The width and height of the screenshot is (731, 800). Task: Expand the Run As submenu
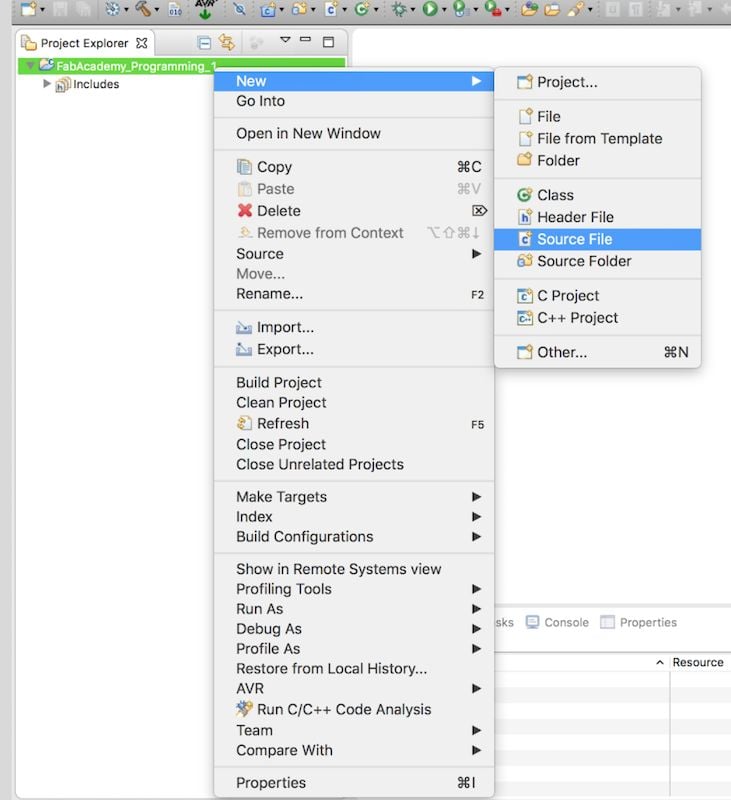click(354, 609)
